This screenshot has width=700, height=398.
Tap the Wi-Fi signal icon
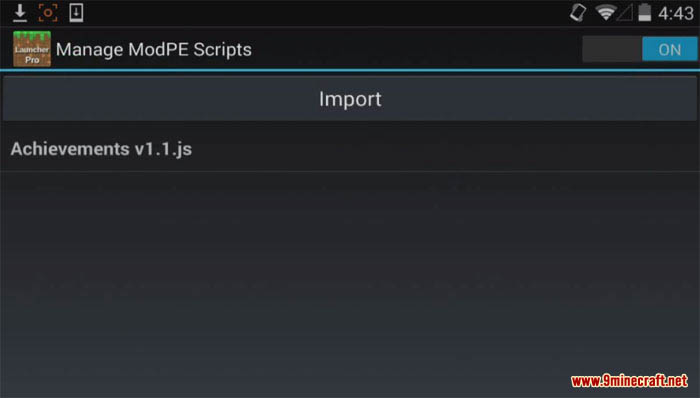point(605,12)
